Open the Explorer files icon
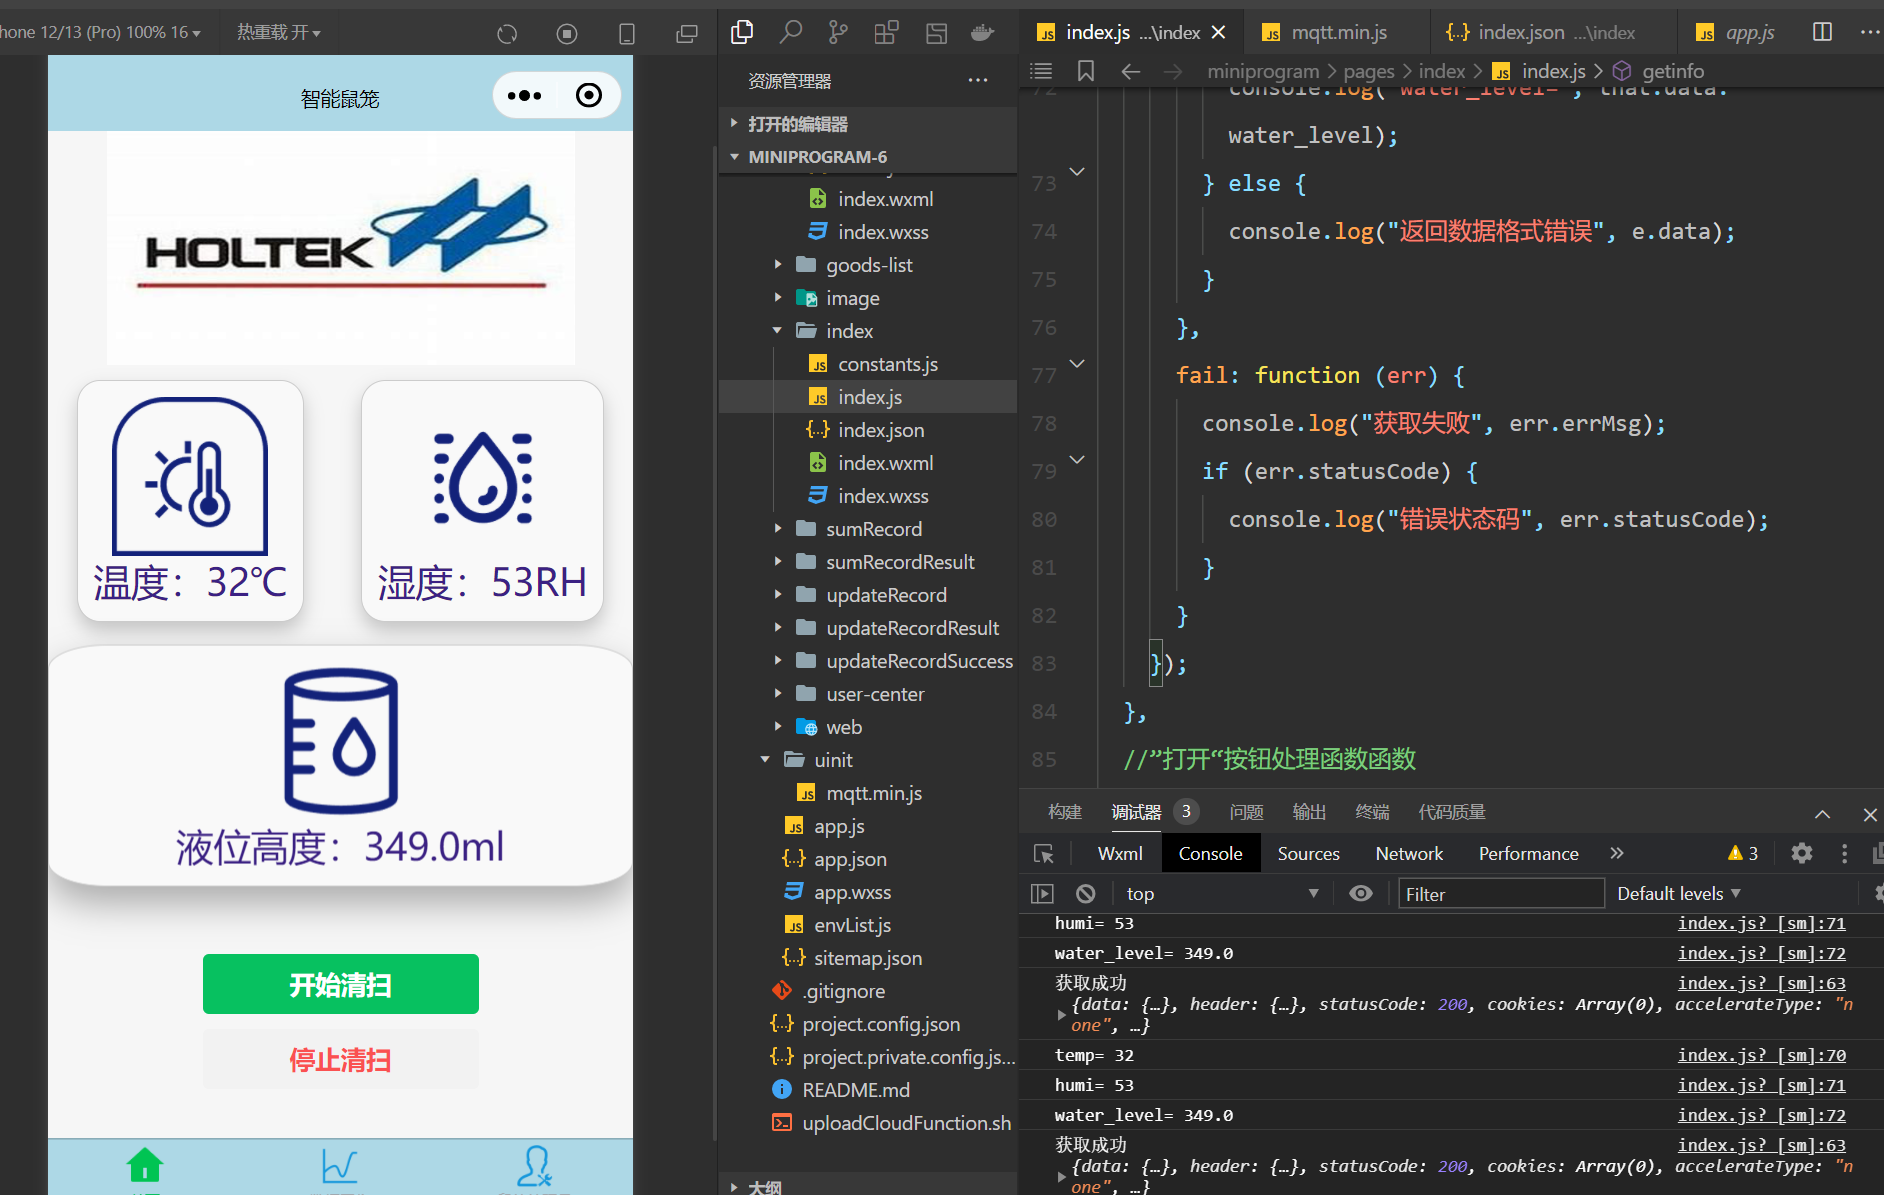The image size is (1884, 1195). (x=742, y=32)
